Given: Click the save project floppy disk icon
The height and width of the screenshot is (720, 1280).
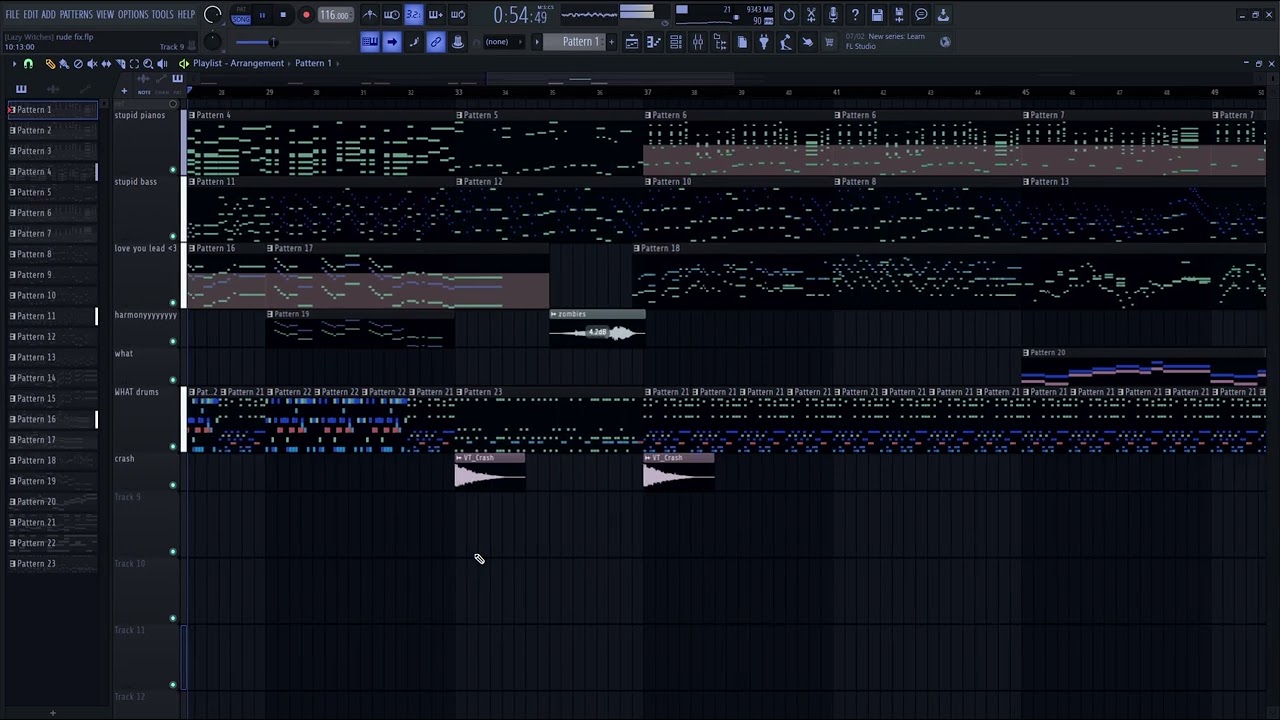Looking at the screenshot, I should pyautogui.click(x=877, y=15).
